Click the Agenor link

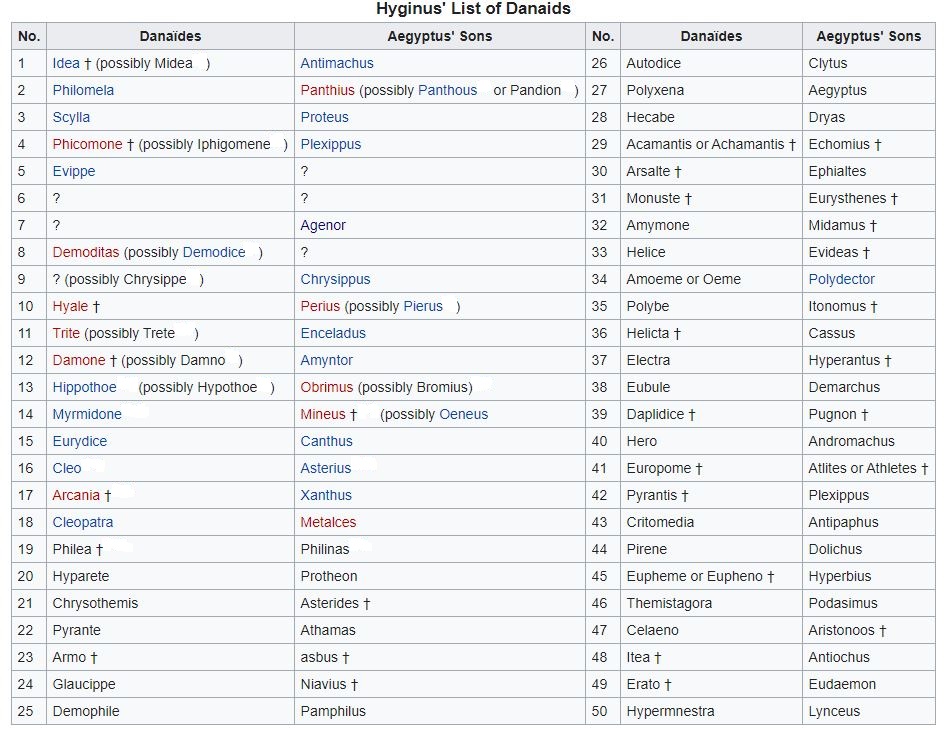coord(322,225)
